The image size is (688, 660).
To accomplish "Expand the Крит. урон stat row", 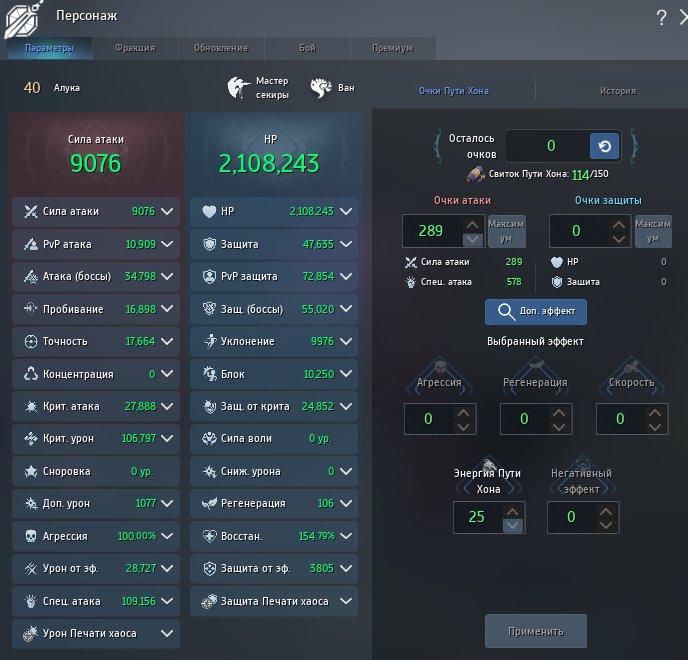I will point(167,439).
